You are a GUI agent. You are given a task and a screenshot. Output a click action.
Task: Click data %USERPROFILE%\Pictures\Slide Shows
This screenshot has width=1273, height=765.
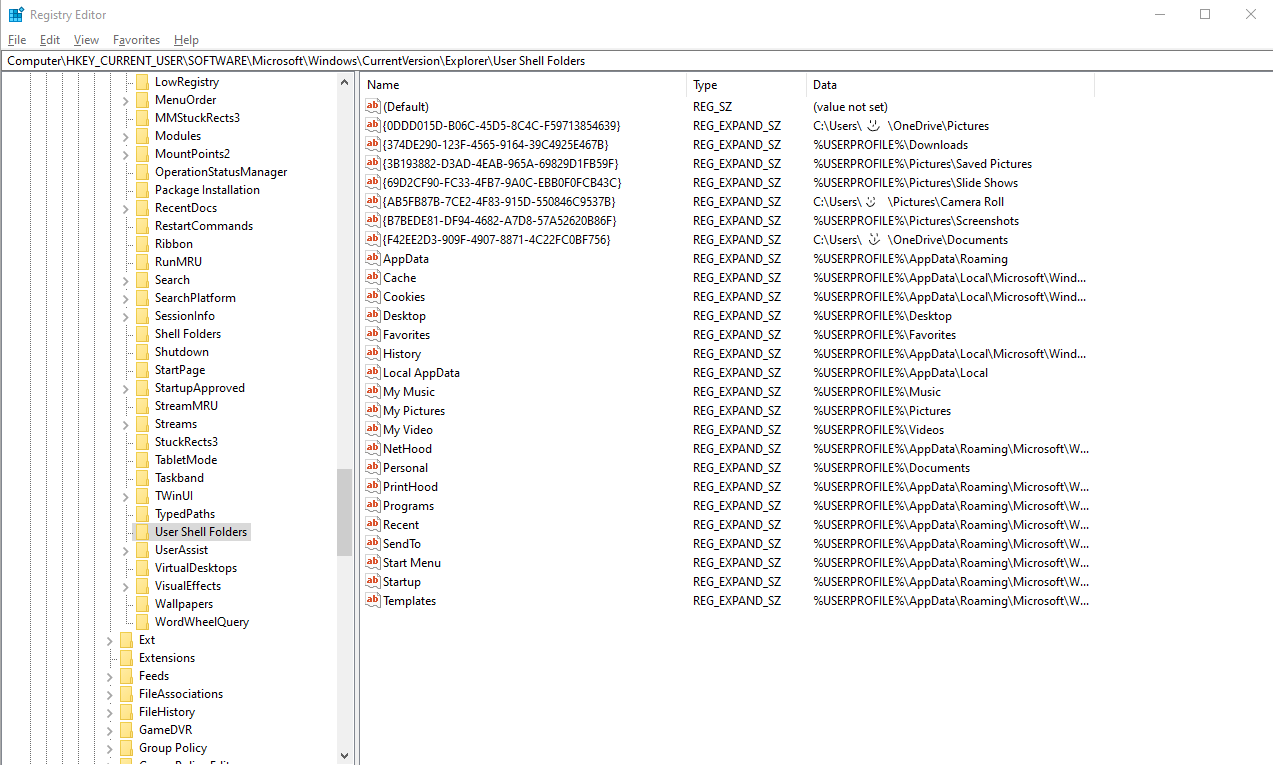[x=915, y=182]
